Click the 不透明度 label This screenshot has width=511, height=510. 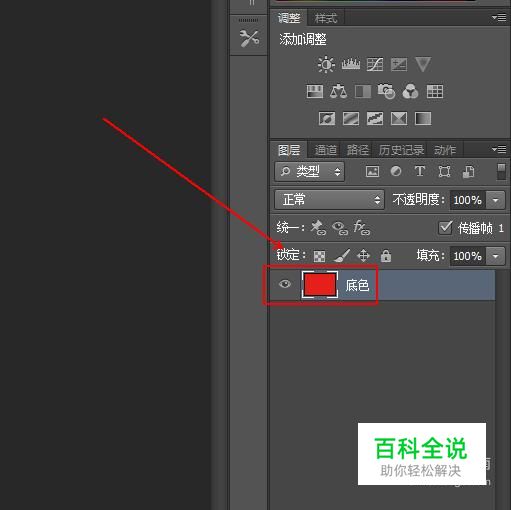419,200
